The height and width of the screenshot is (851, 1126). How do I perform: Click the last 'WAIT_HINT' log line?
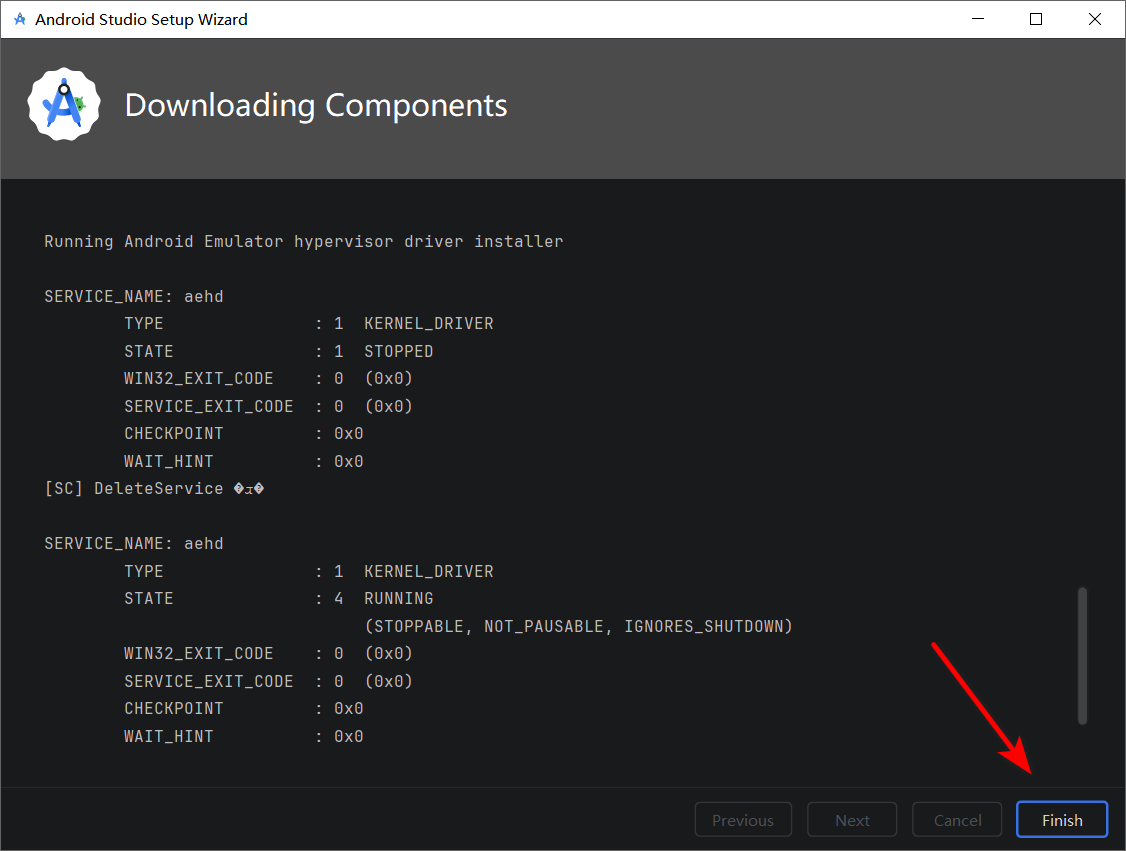243,736
